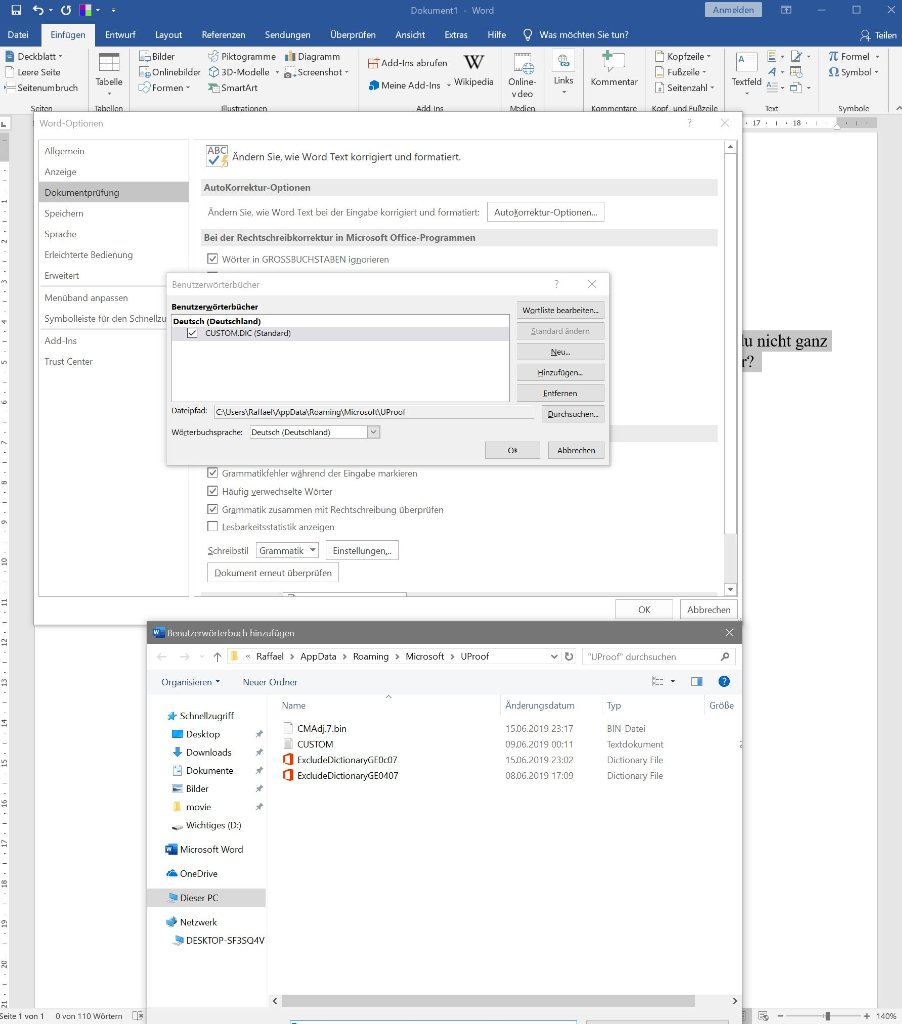Toggle Häufig verwechselte Wörter checkbox

point(212,491)
